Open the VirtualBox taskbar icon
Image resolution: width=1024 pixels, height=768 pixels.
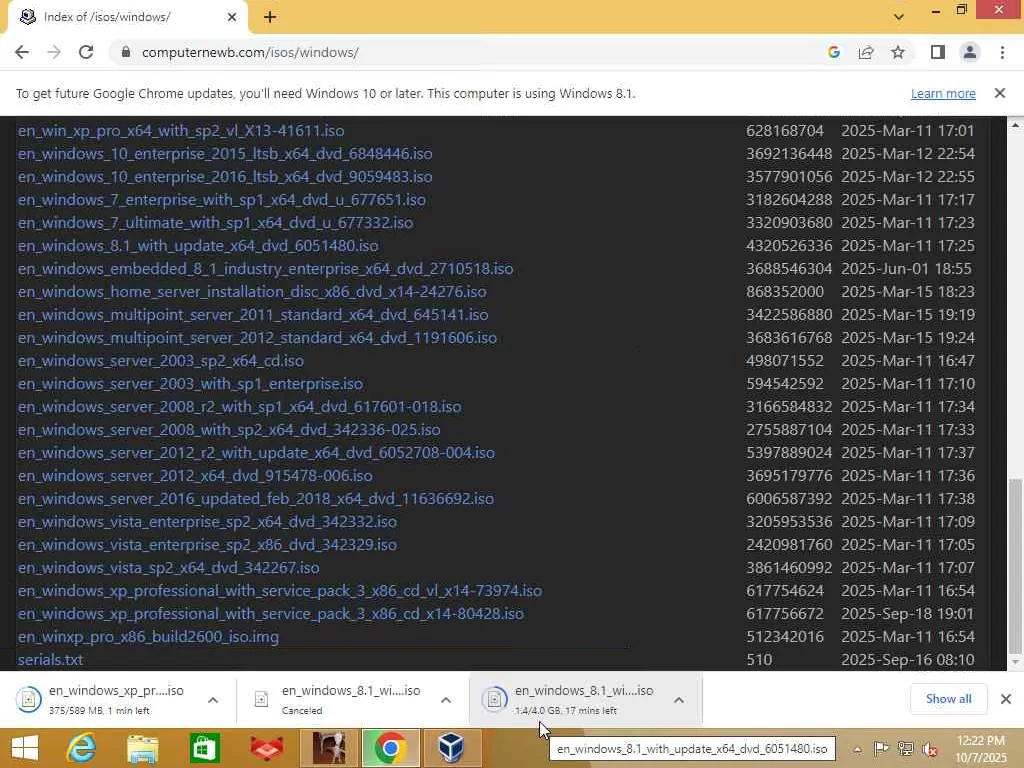[451, 748]
